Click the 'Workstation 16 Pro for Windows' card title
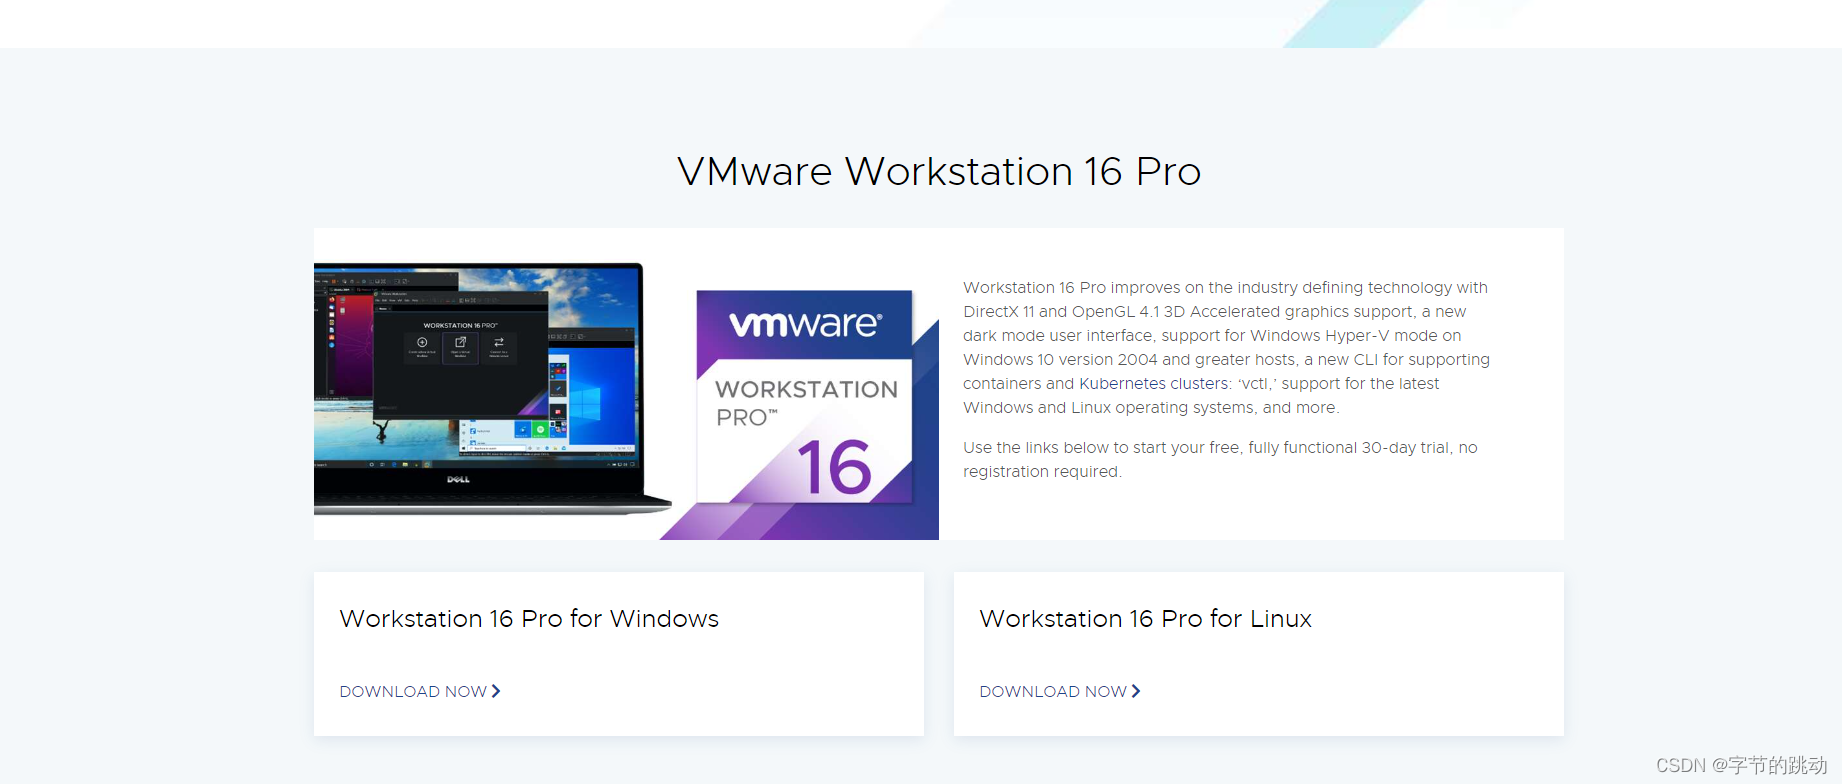The image size is (1842, 784). click(529, 619)
